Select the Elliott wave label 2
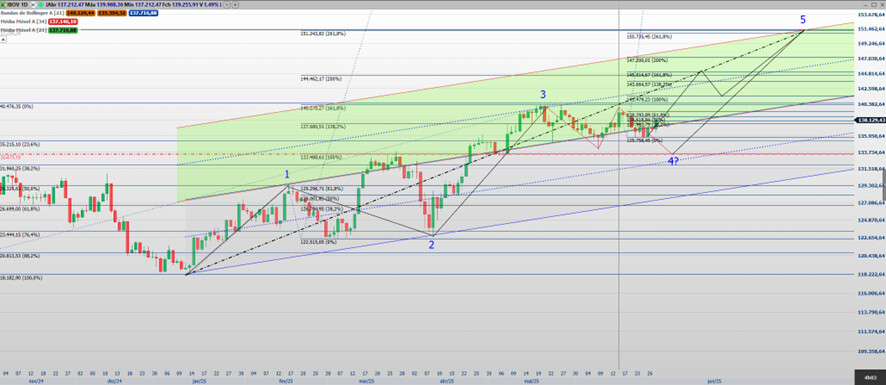Viewport: 886px width, 385px height. [431, 245]
